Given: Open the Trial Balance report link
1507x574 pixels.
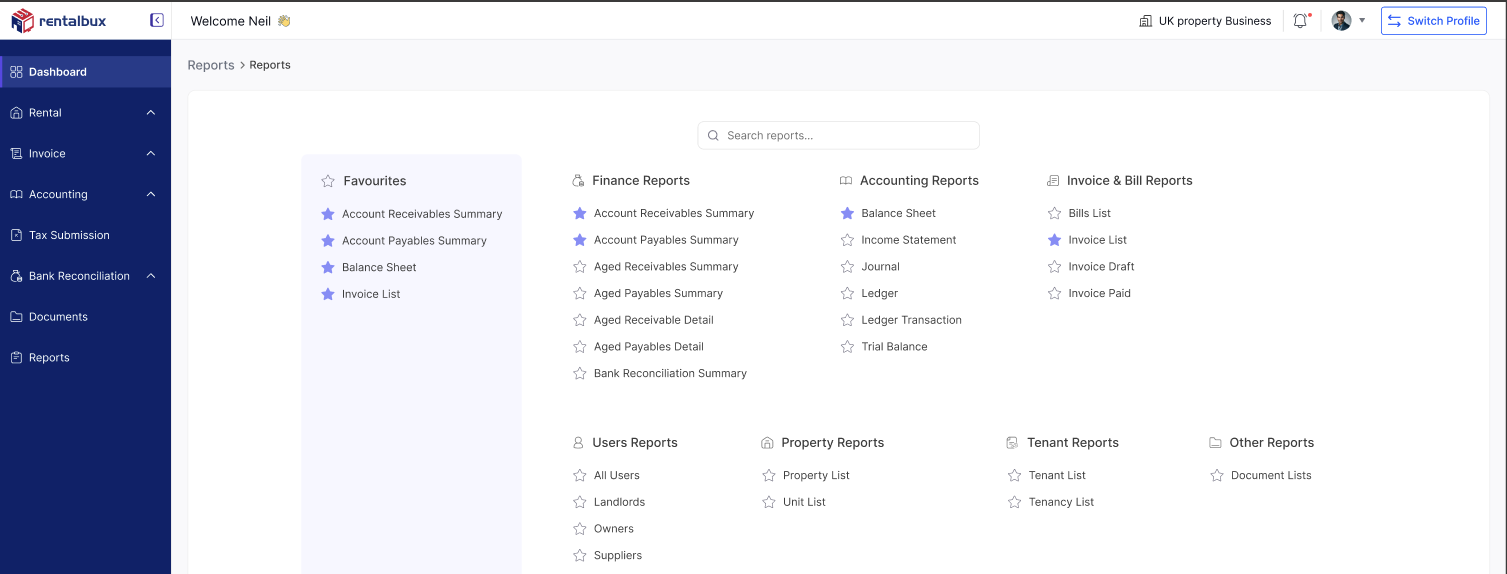Looking at the screenshot, I should point(894,347).
